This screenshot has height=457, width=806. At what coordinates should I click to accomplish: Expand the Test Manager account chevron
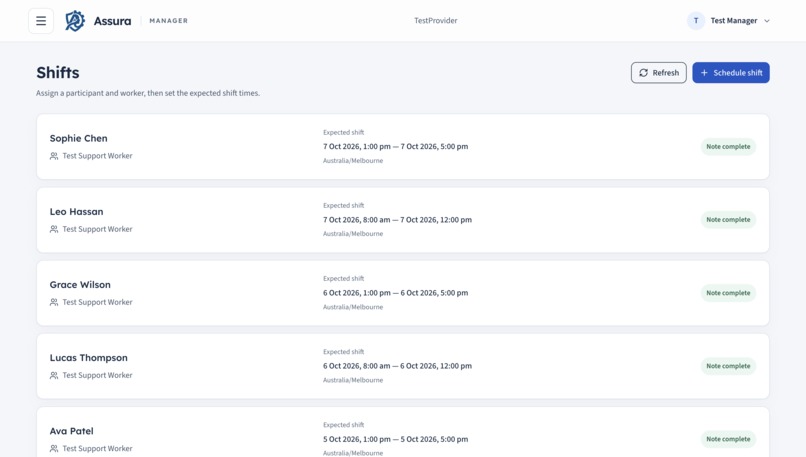[x=767, y=21]
